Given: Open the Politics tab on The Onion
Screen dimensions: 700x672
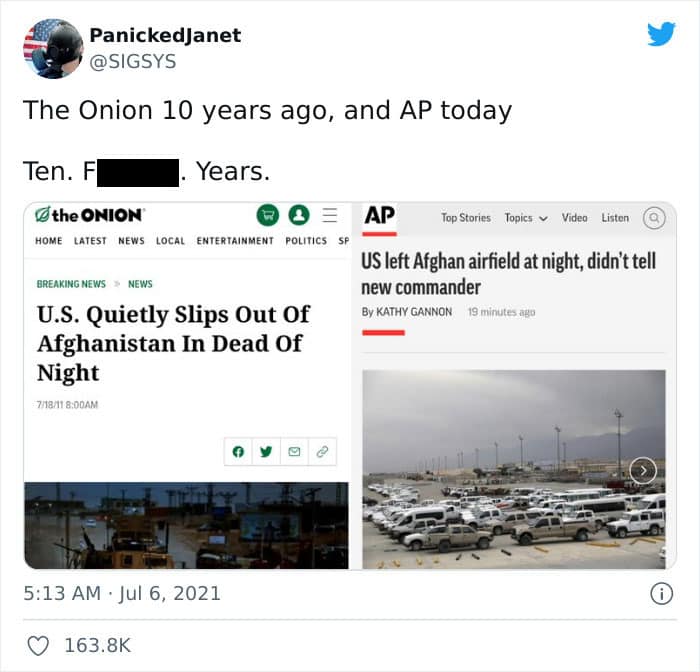Looking at the screenshot, I should click(x=306, y=241).
